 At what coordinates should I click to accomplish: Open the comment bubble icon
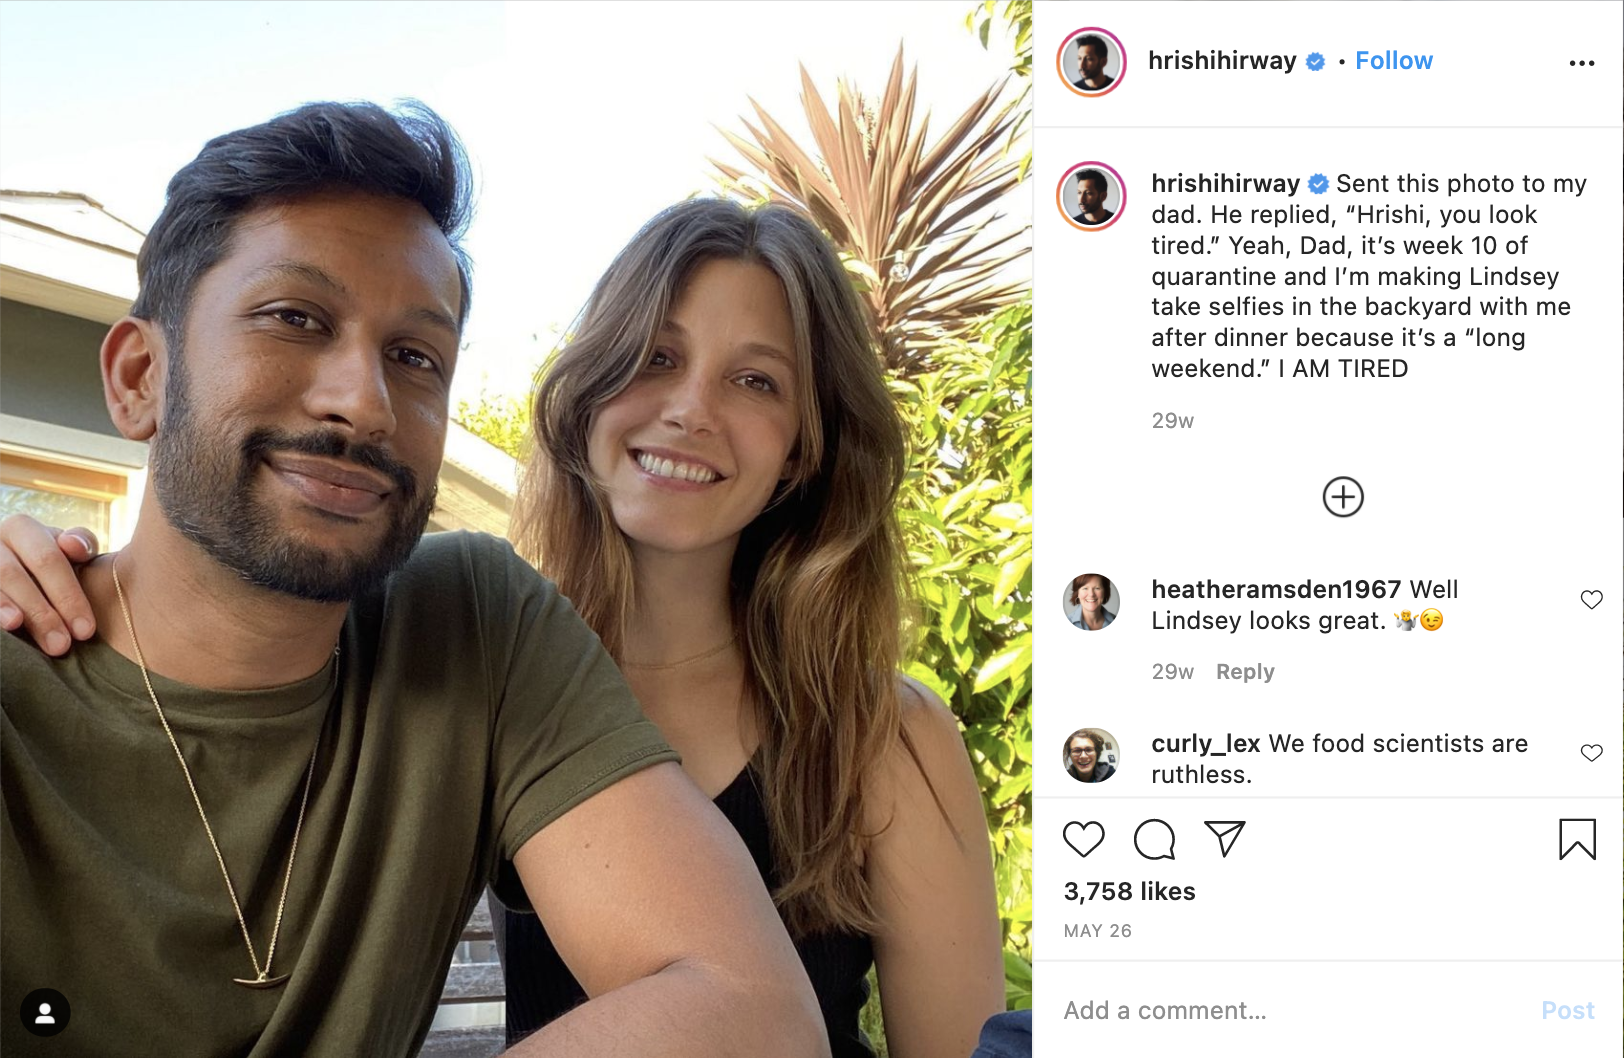1154,839
